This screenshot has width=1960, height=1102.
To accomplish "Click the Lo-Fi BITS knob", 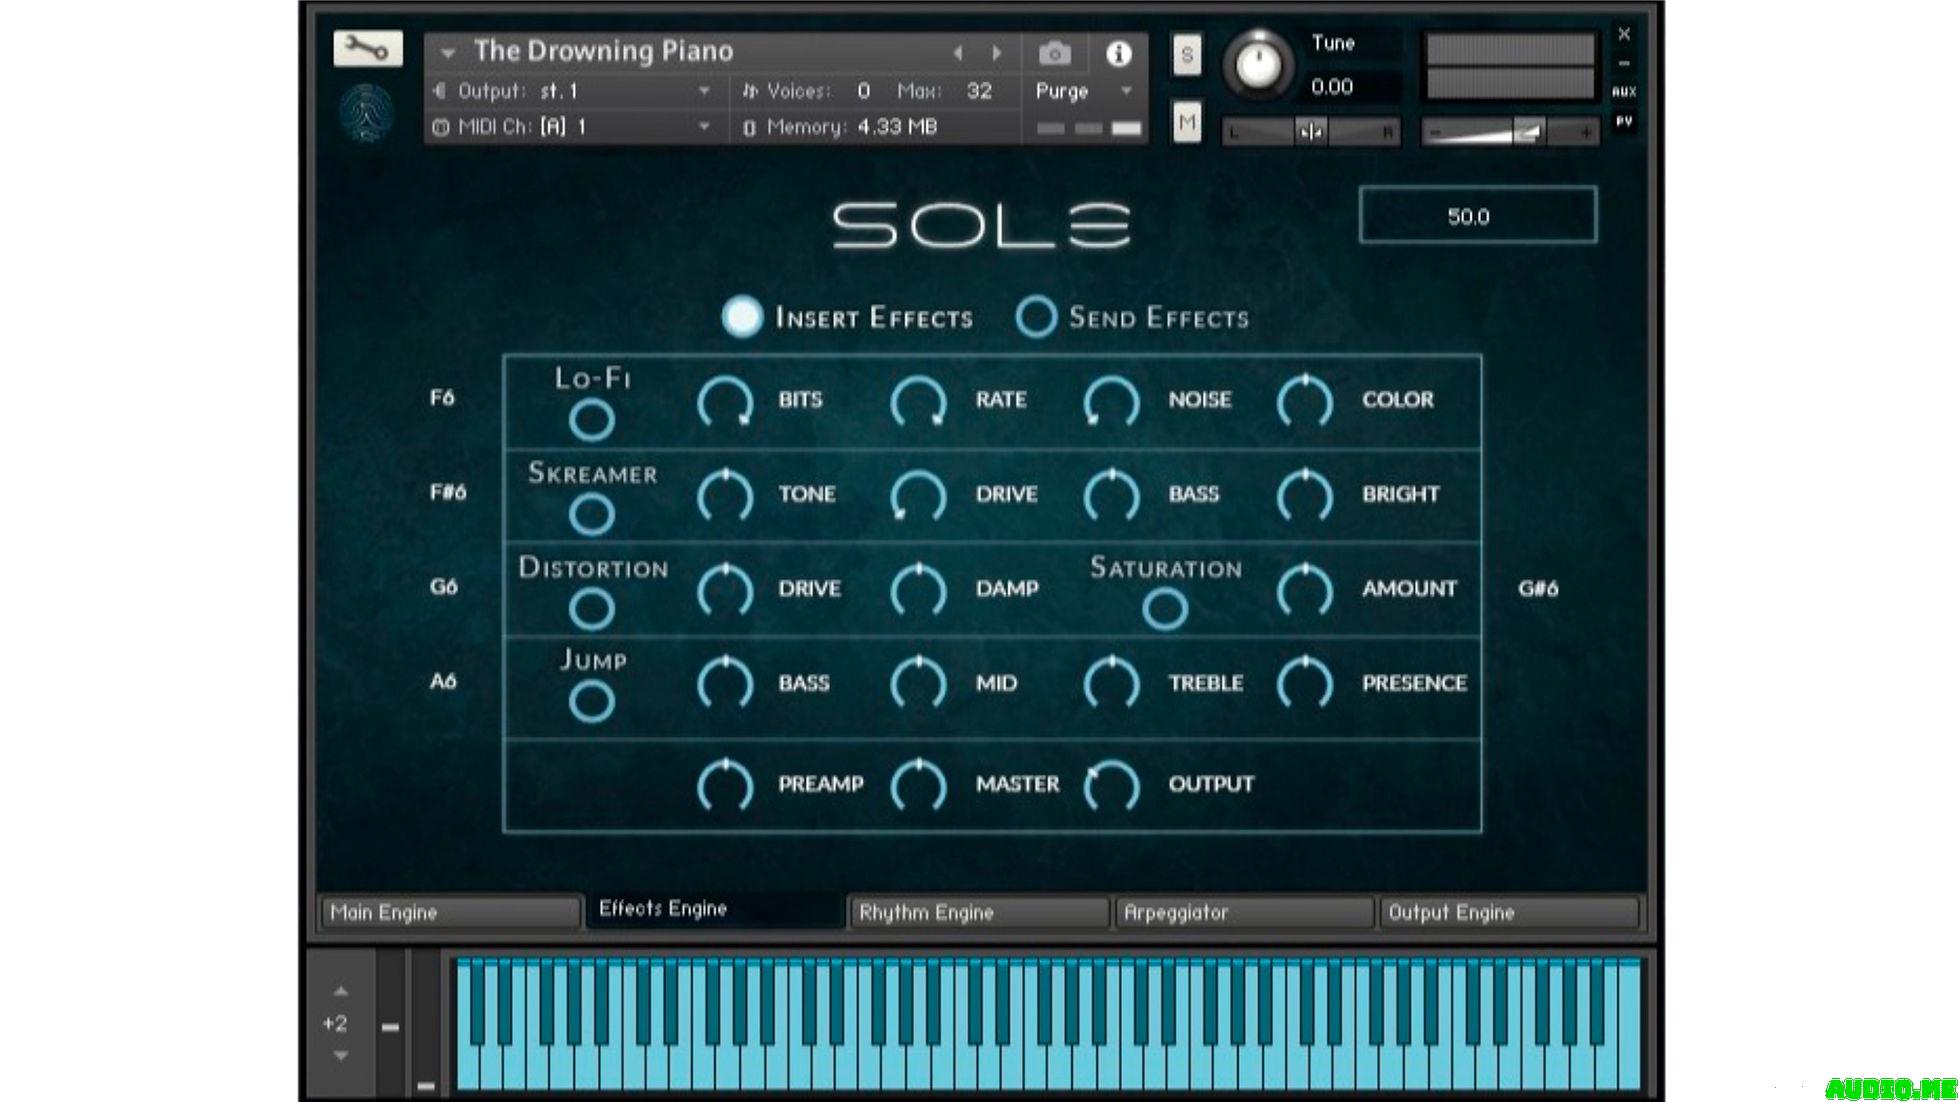I will tap(725, 401).
